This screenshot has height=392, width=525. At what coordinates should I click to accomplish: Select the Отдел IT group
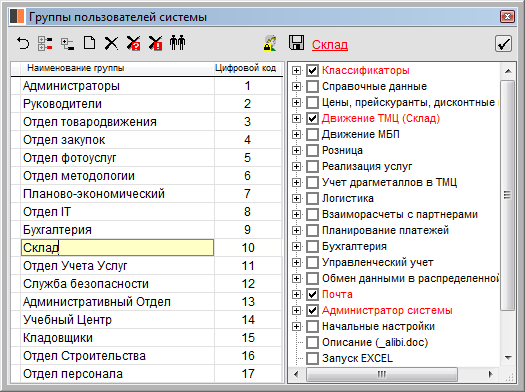click(117, 212)
